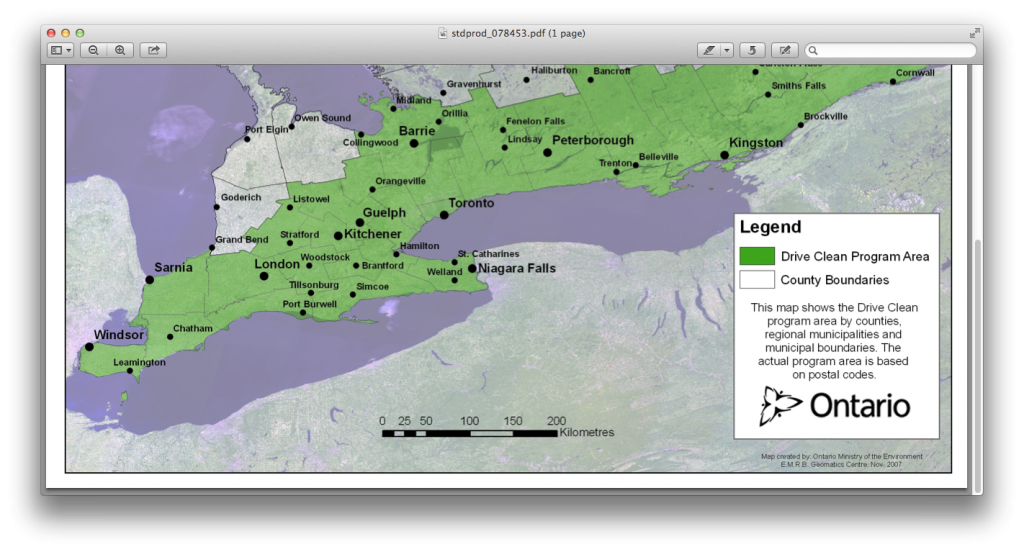Click the Toronto city marker on map

[x=444, y=214]
